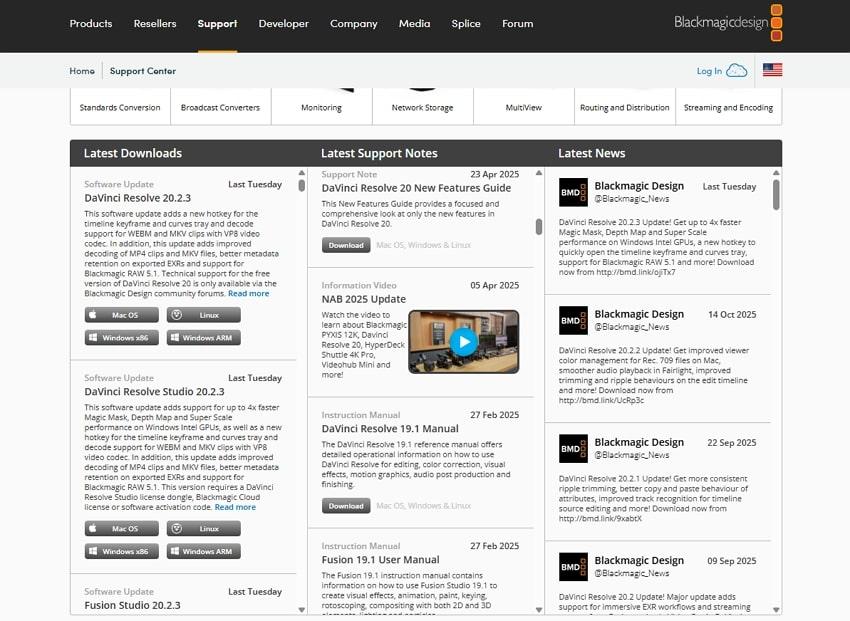The image size is (850, 621).
Task: Open the BMD avatar on the 22 Sep 2025 post
Action: [573, 449]
